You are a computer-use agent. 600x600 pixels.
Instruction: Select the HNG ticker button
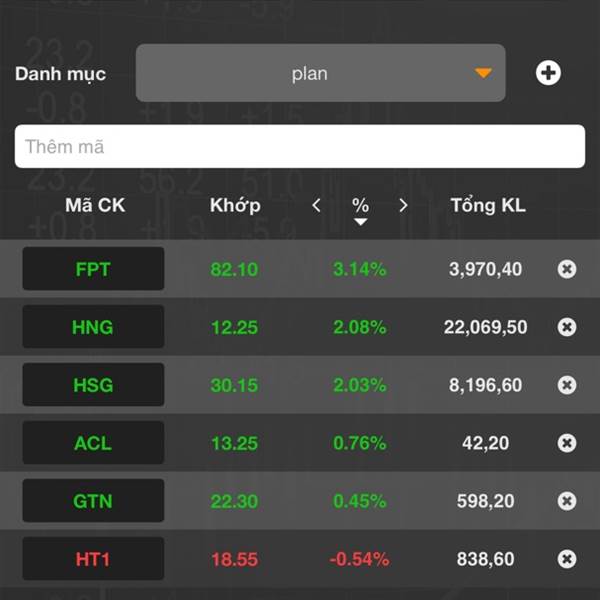(93, 327)
